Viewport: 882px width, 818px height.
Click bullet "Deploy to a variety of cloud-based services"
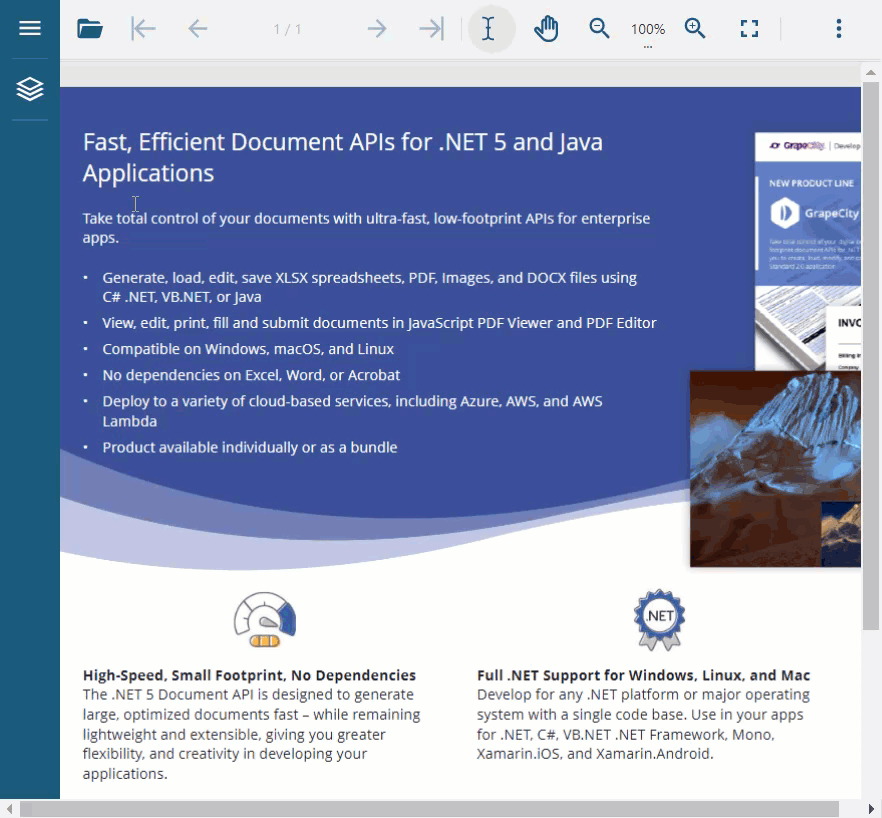tap(352, 411)
